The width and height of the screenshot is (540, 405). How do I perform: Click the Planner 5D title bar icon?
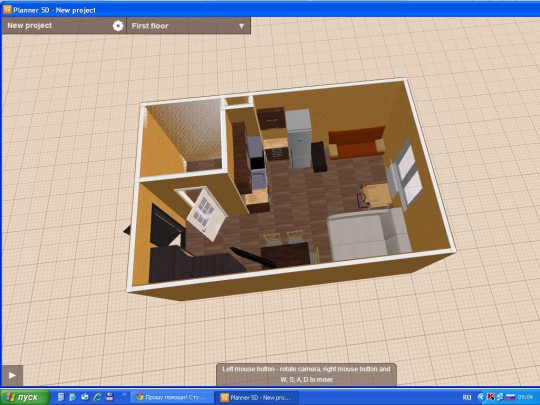[7, 10]
